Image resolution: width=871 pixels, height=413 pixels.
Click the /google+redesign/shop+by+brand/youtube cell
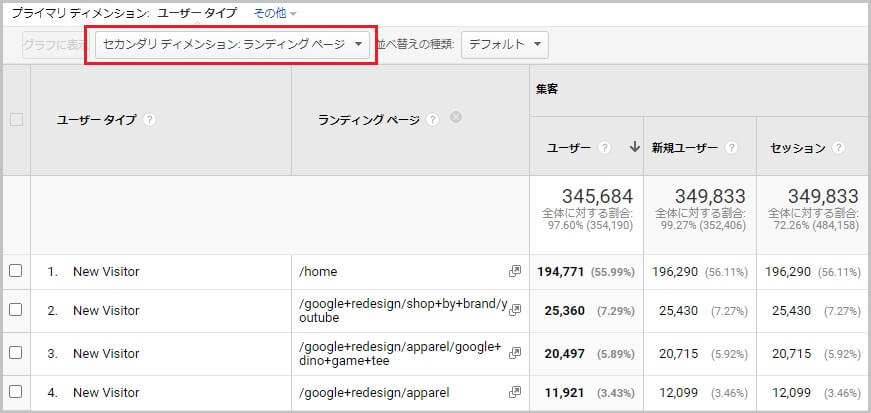[403, 311]
